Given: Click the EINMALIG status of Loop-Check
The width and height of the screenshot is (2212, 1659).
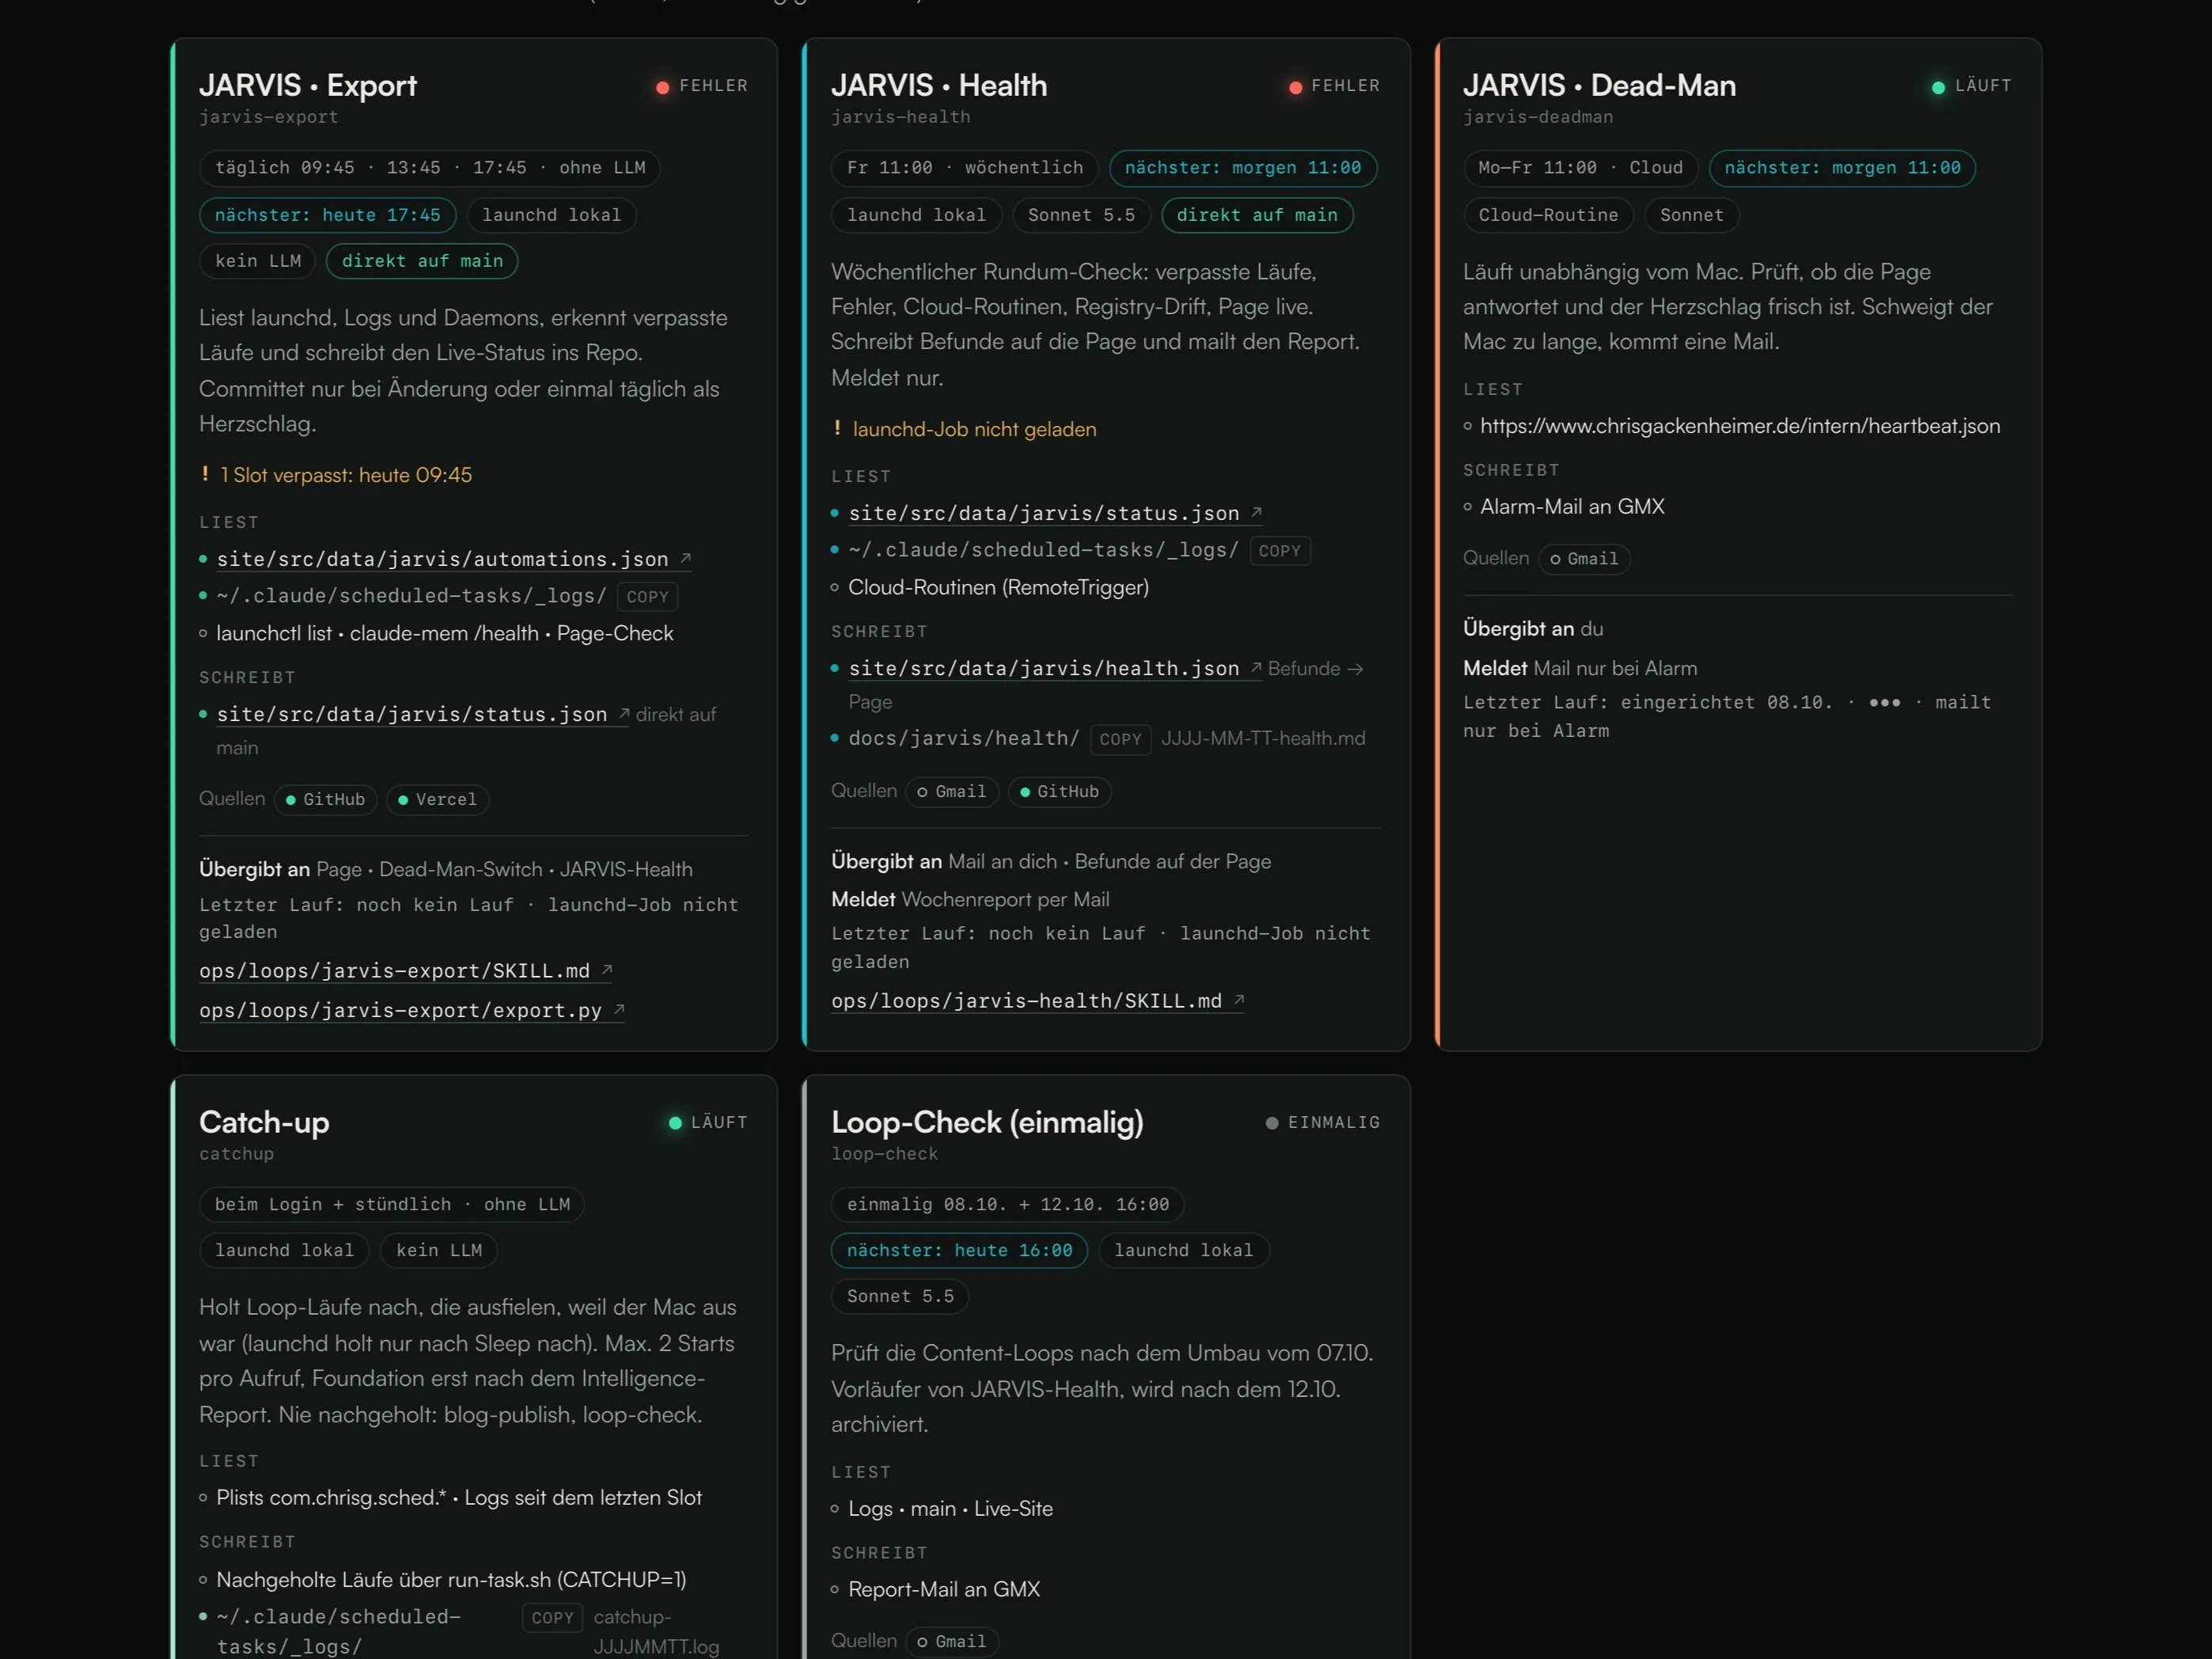Looking at the screenshot, I should (1322, 1122).
